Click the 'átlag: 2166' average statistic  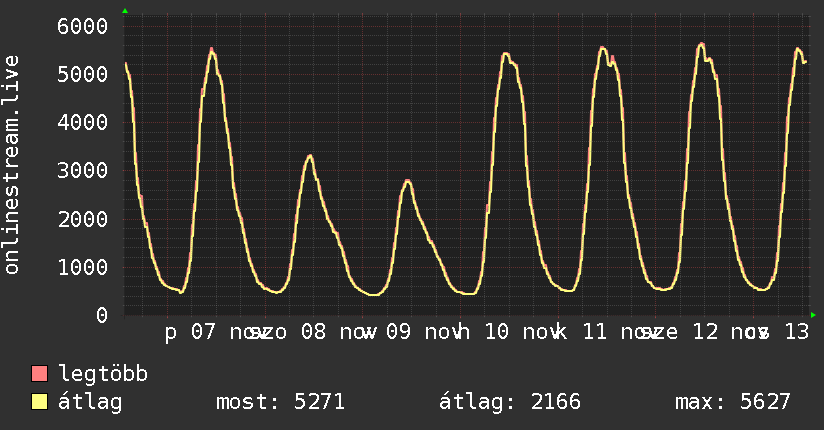[510, 403]
